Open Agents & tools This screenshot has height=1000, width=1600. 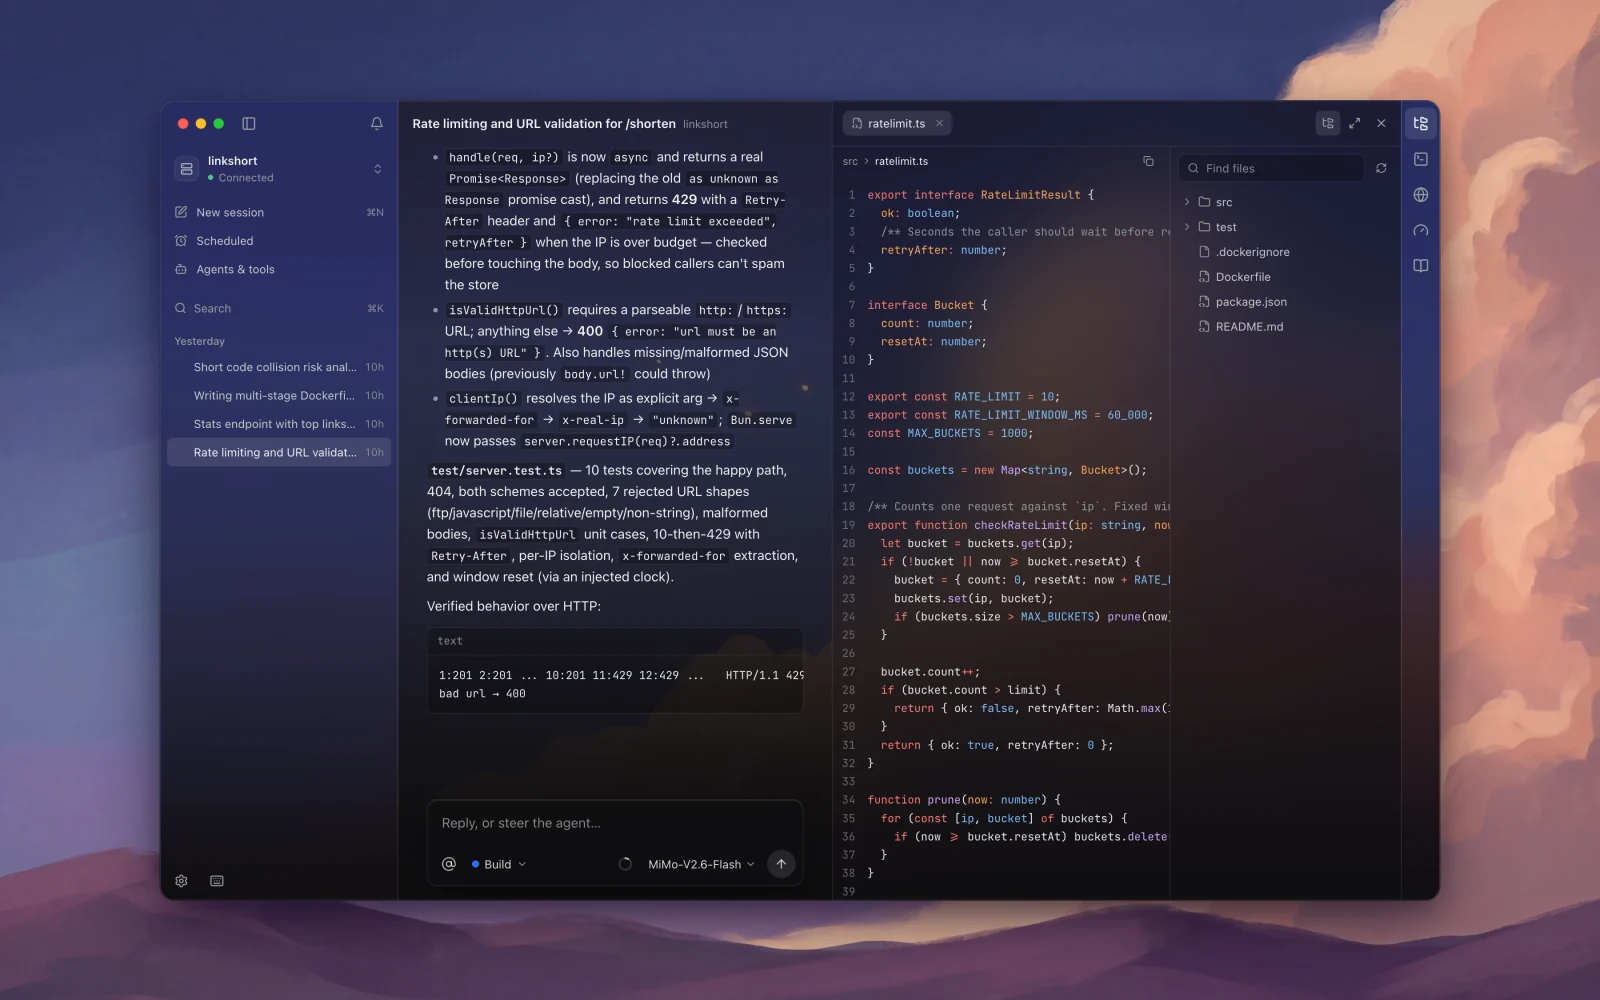[279, 269]
